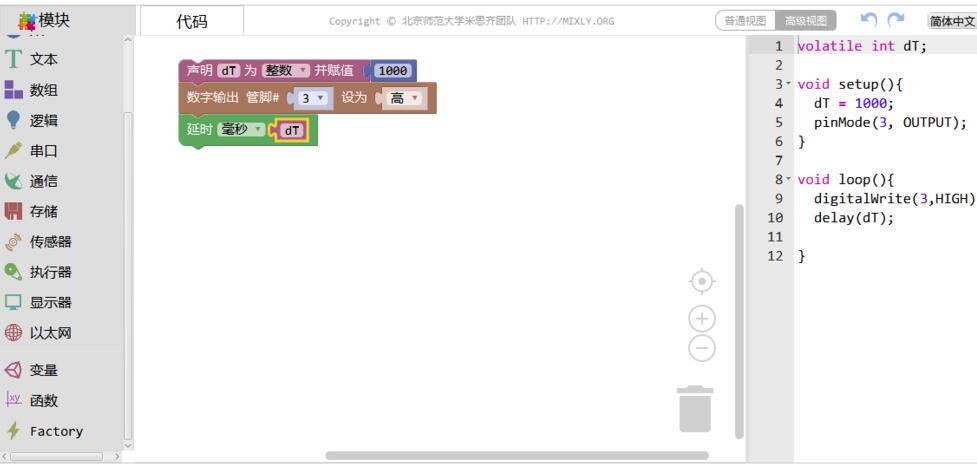Click code line 'digitalWrite(3,HIGH)'
The width and height of the screenshot is (977, 464).
[895, 199]
